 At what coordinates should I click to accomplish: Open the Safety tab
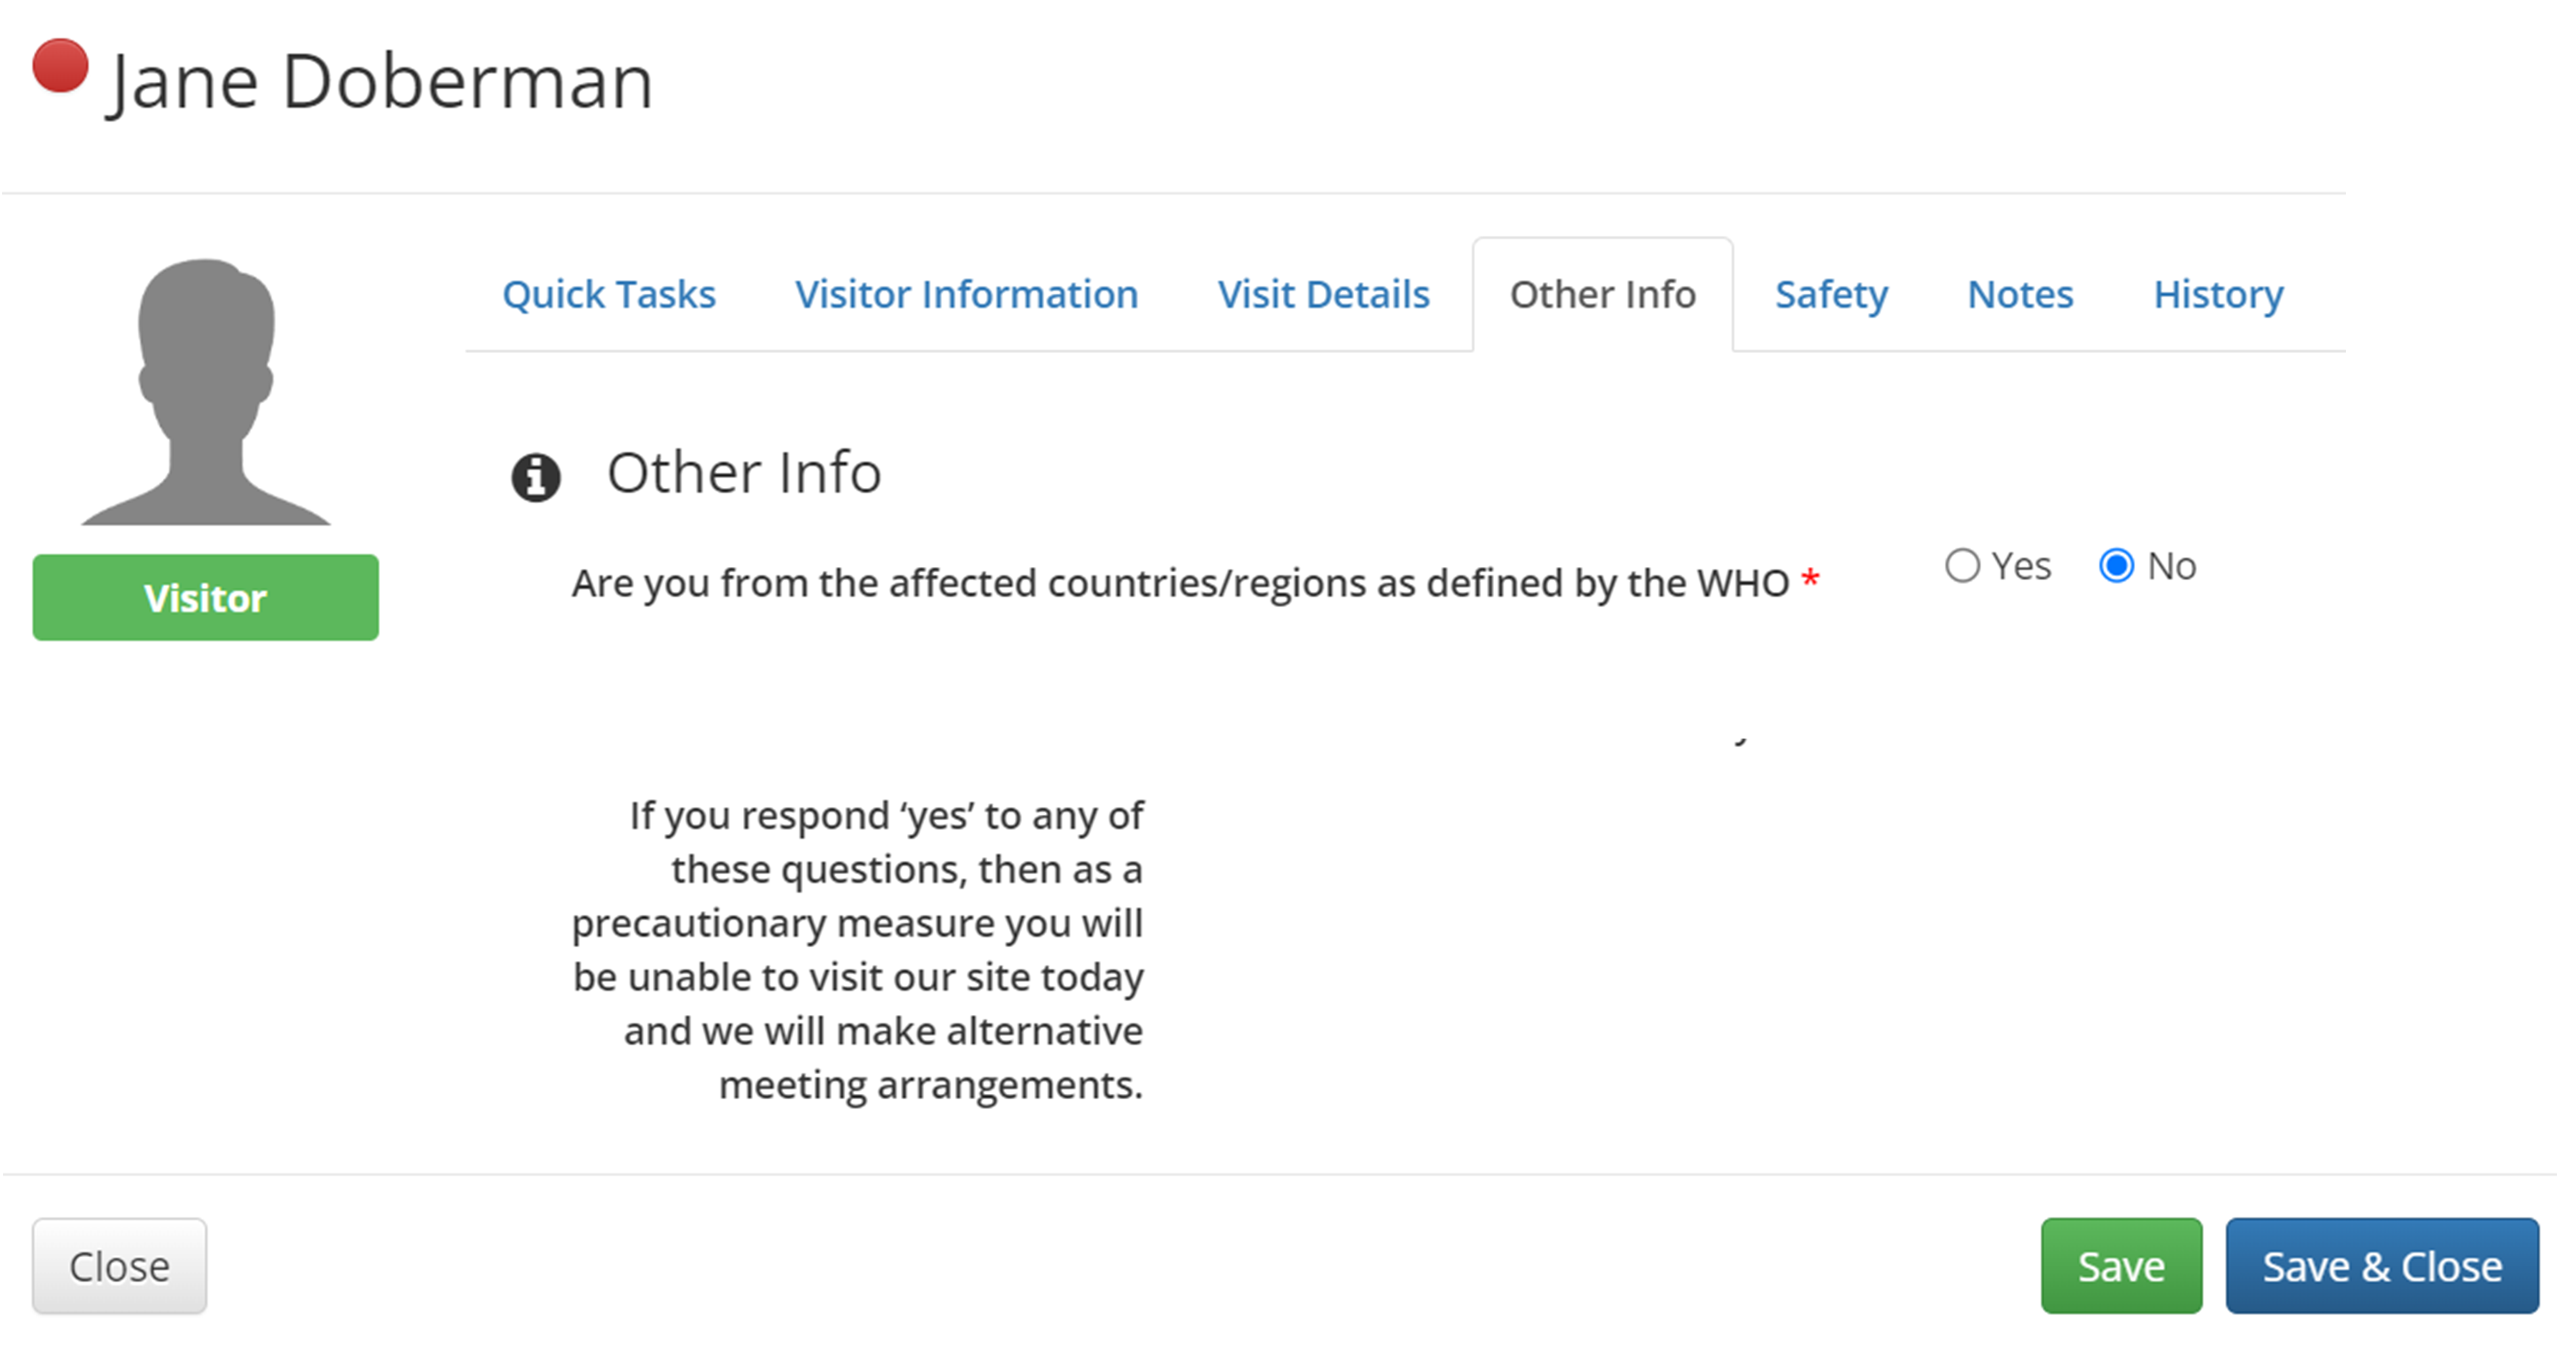[1831, 295]
